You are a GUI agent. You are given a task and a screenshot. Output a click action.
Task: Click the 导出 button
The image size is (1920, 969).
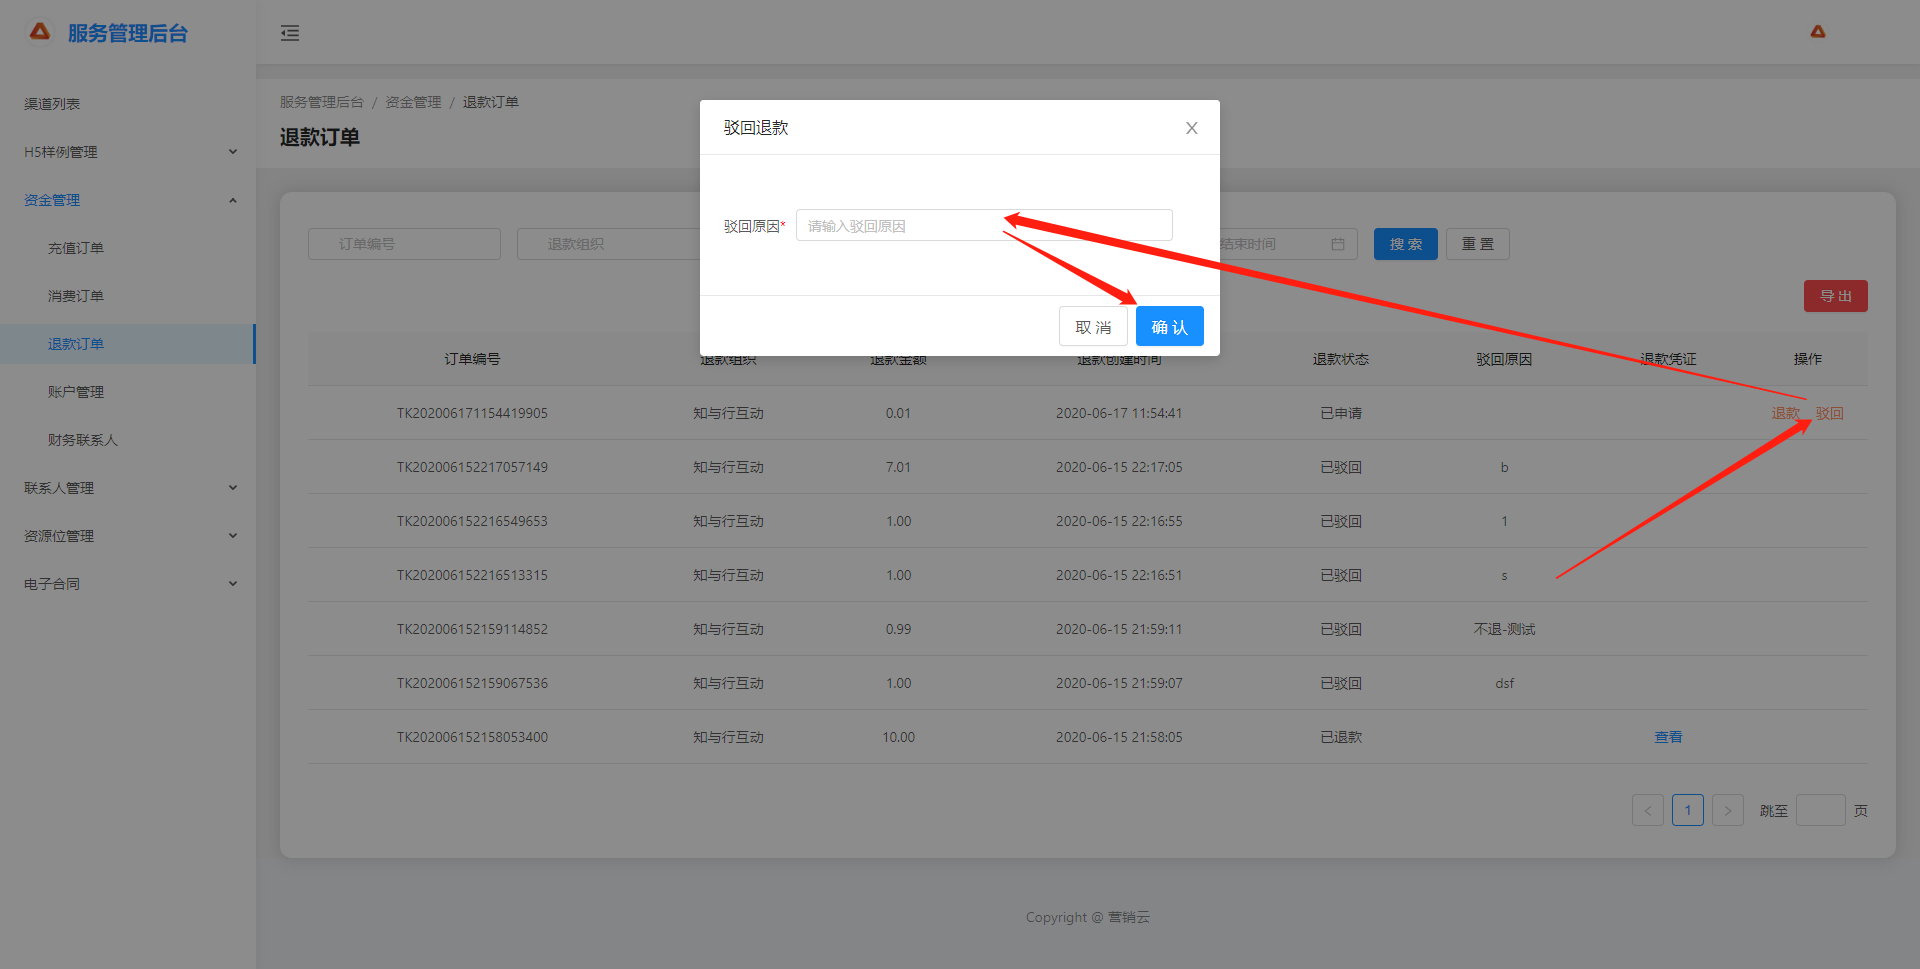tap(1835, 296)
